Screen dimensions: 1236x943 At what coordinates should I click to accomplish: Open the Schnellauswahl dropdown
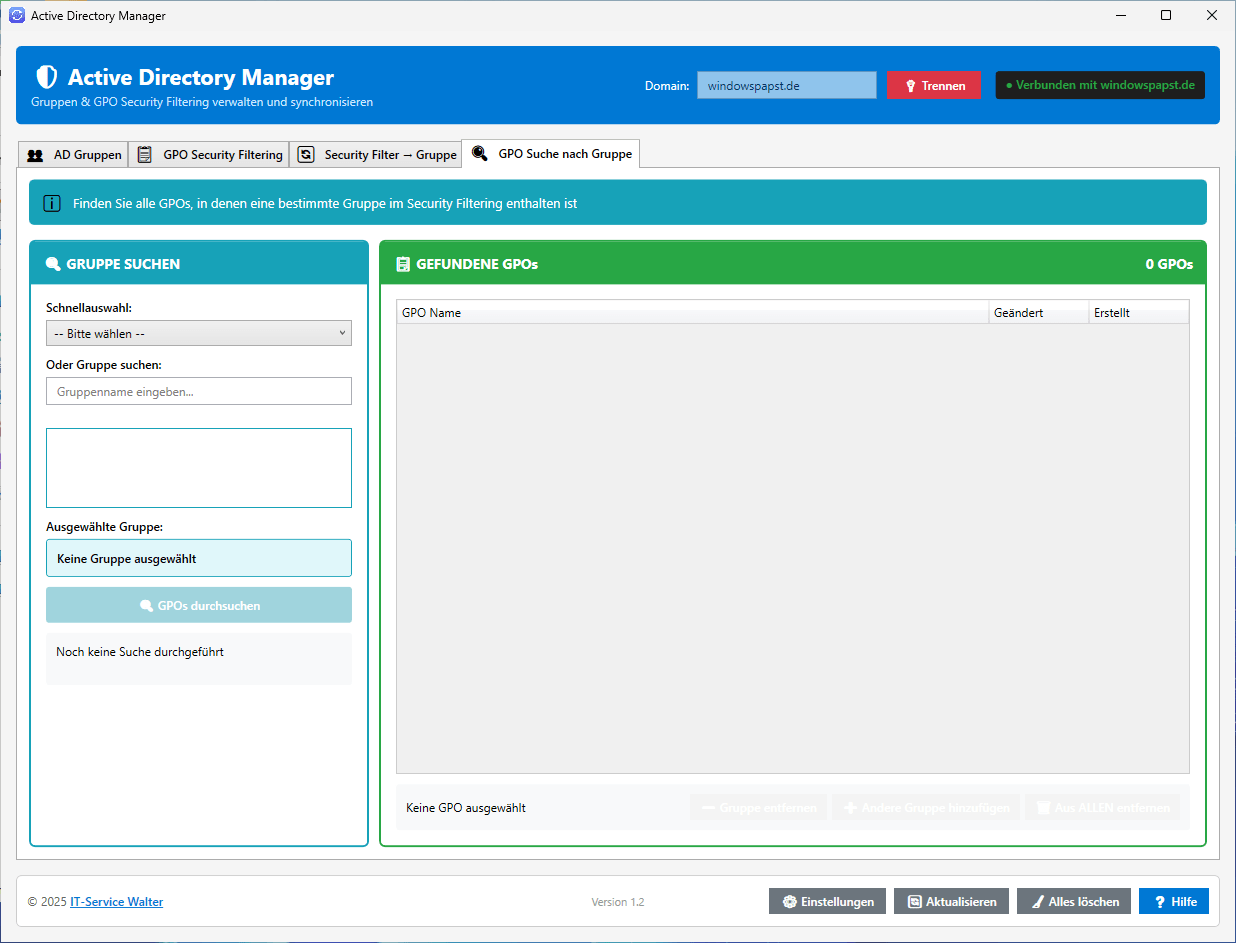198,333
